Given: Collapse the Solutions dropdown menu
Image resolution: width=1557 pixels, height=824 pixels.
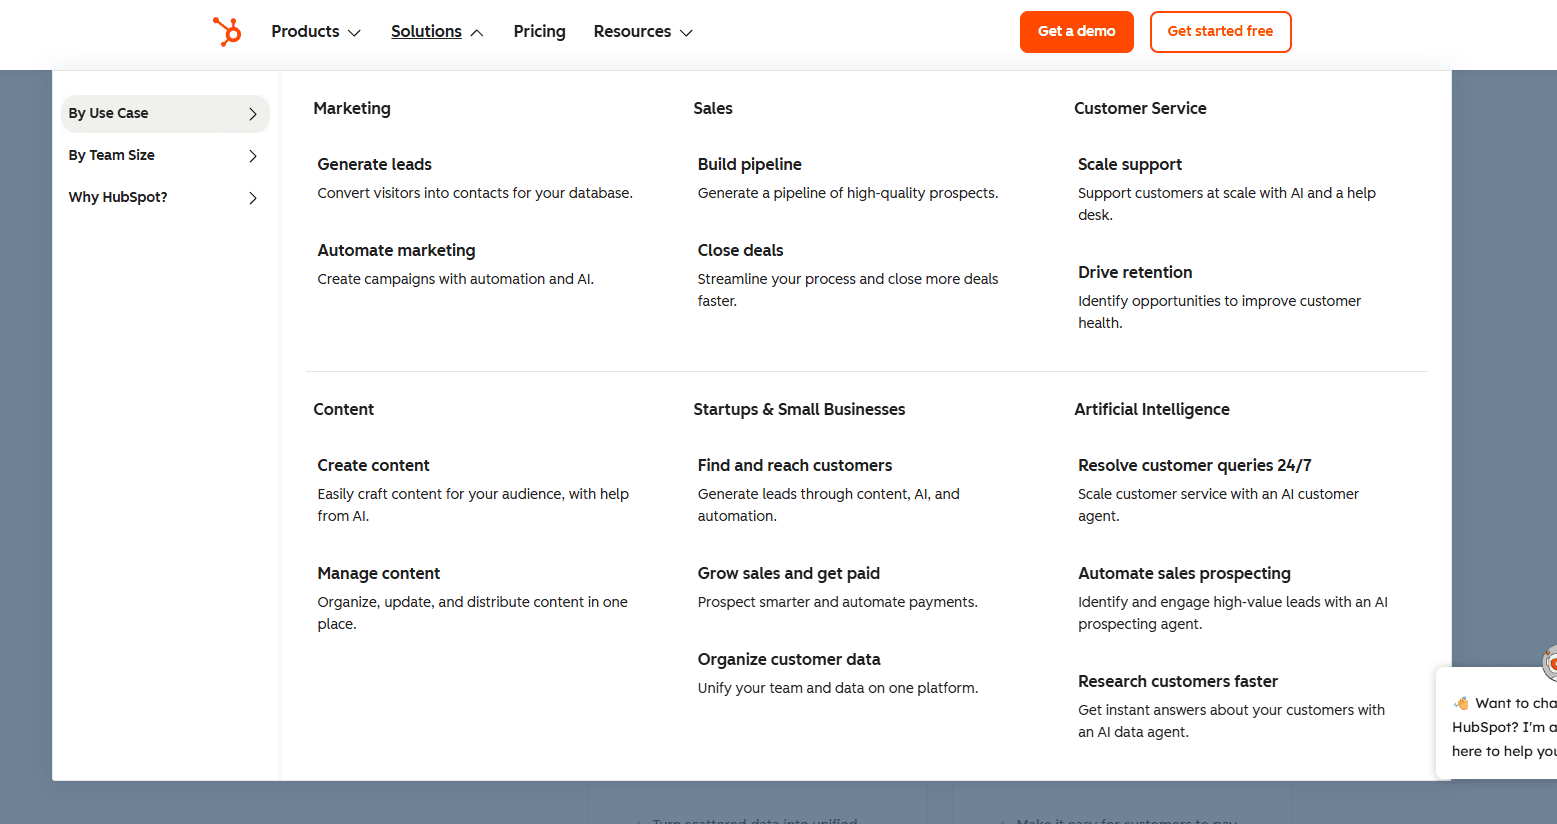Looking at the screenshot, I should pos(437,32).
